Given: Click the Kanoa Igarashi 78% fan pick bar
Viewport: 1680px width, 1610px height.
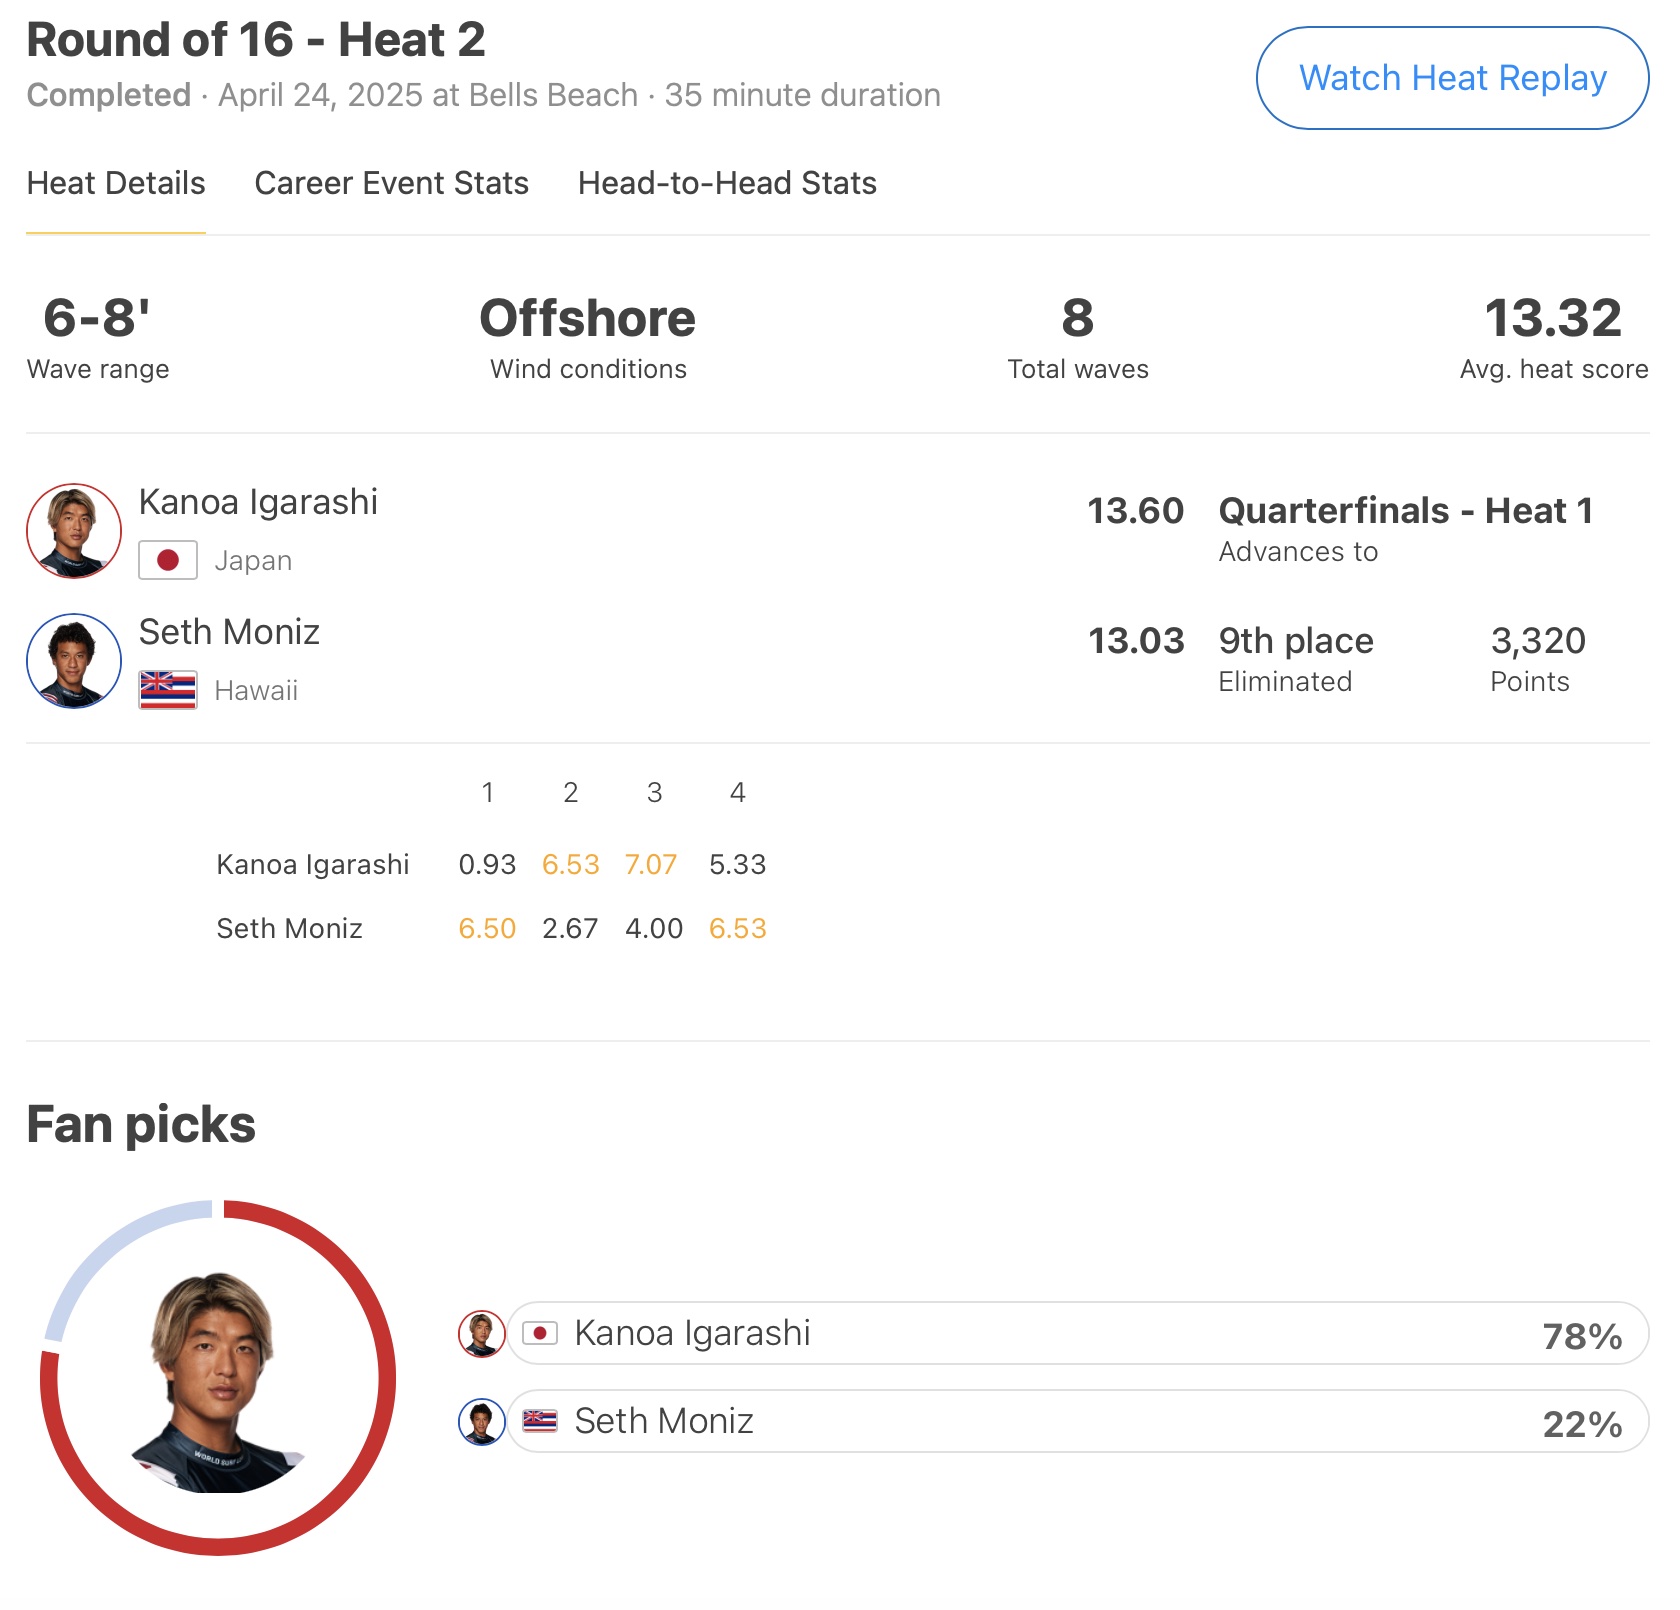Looking at the screenshot, I should pos(1078,1334).
